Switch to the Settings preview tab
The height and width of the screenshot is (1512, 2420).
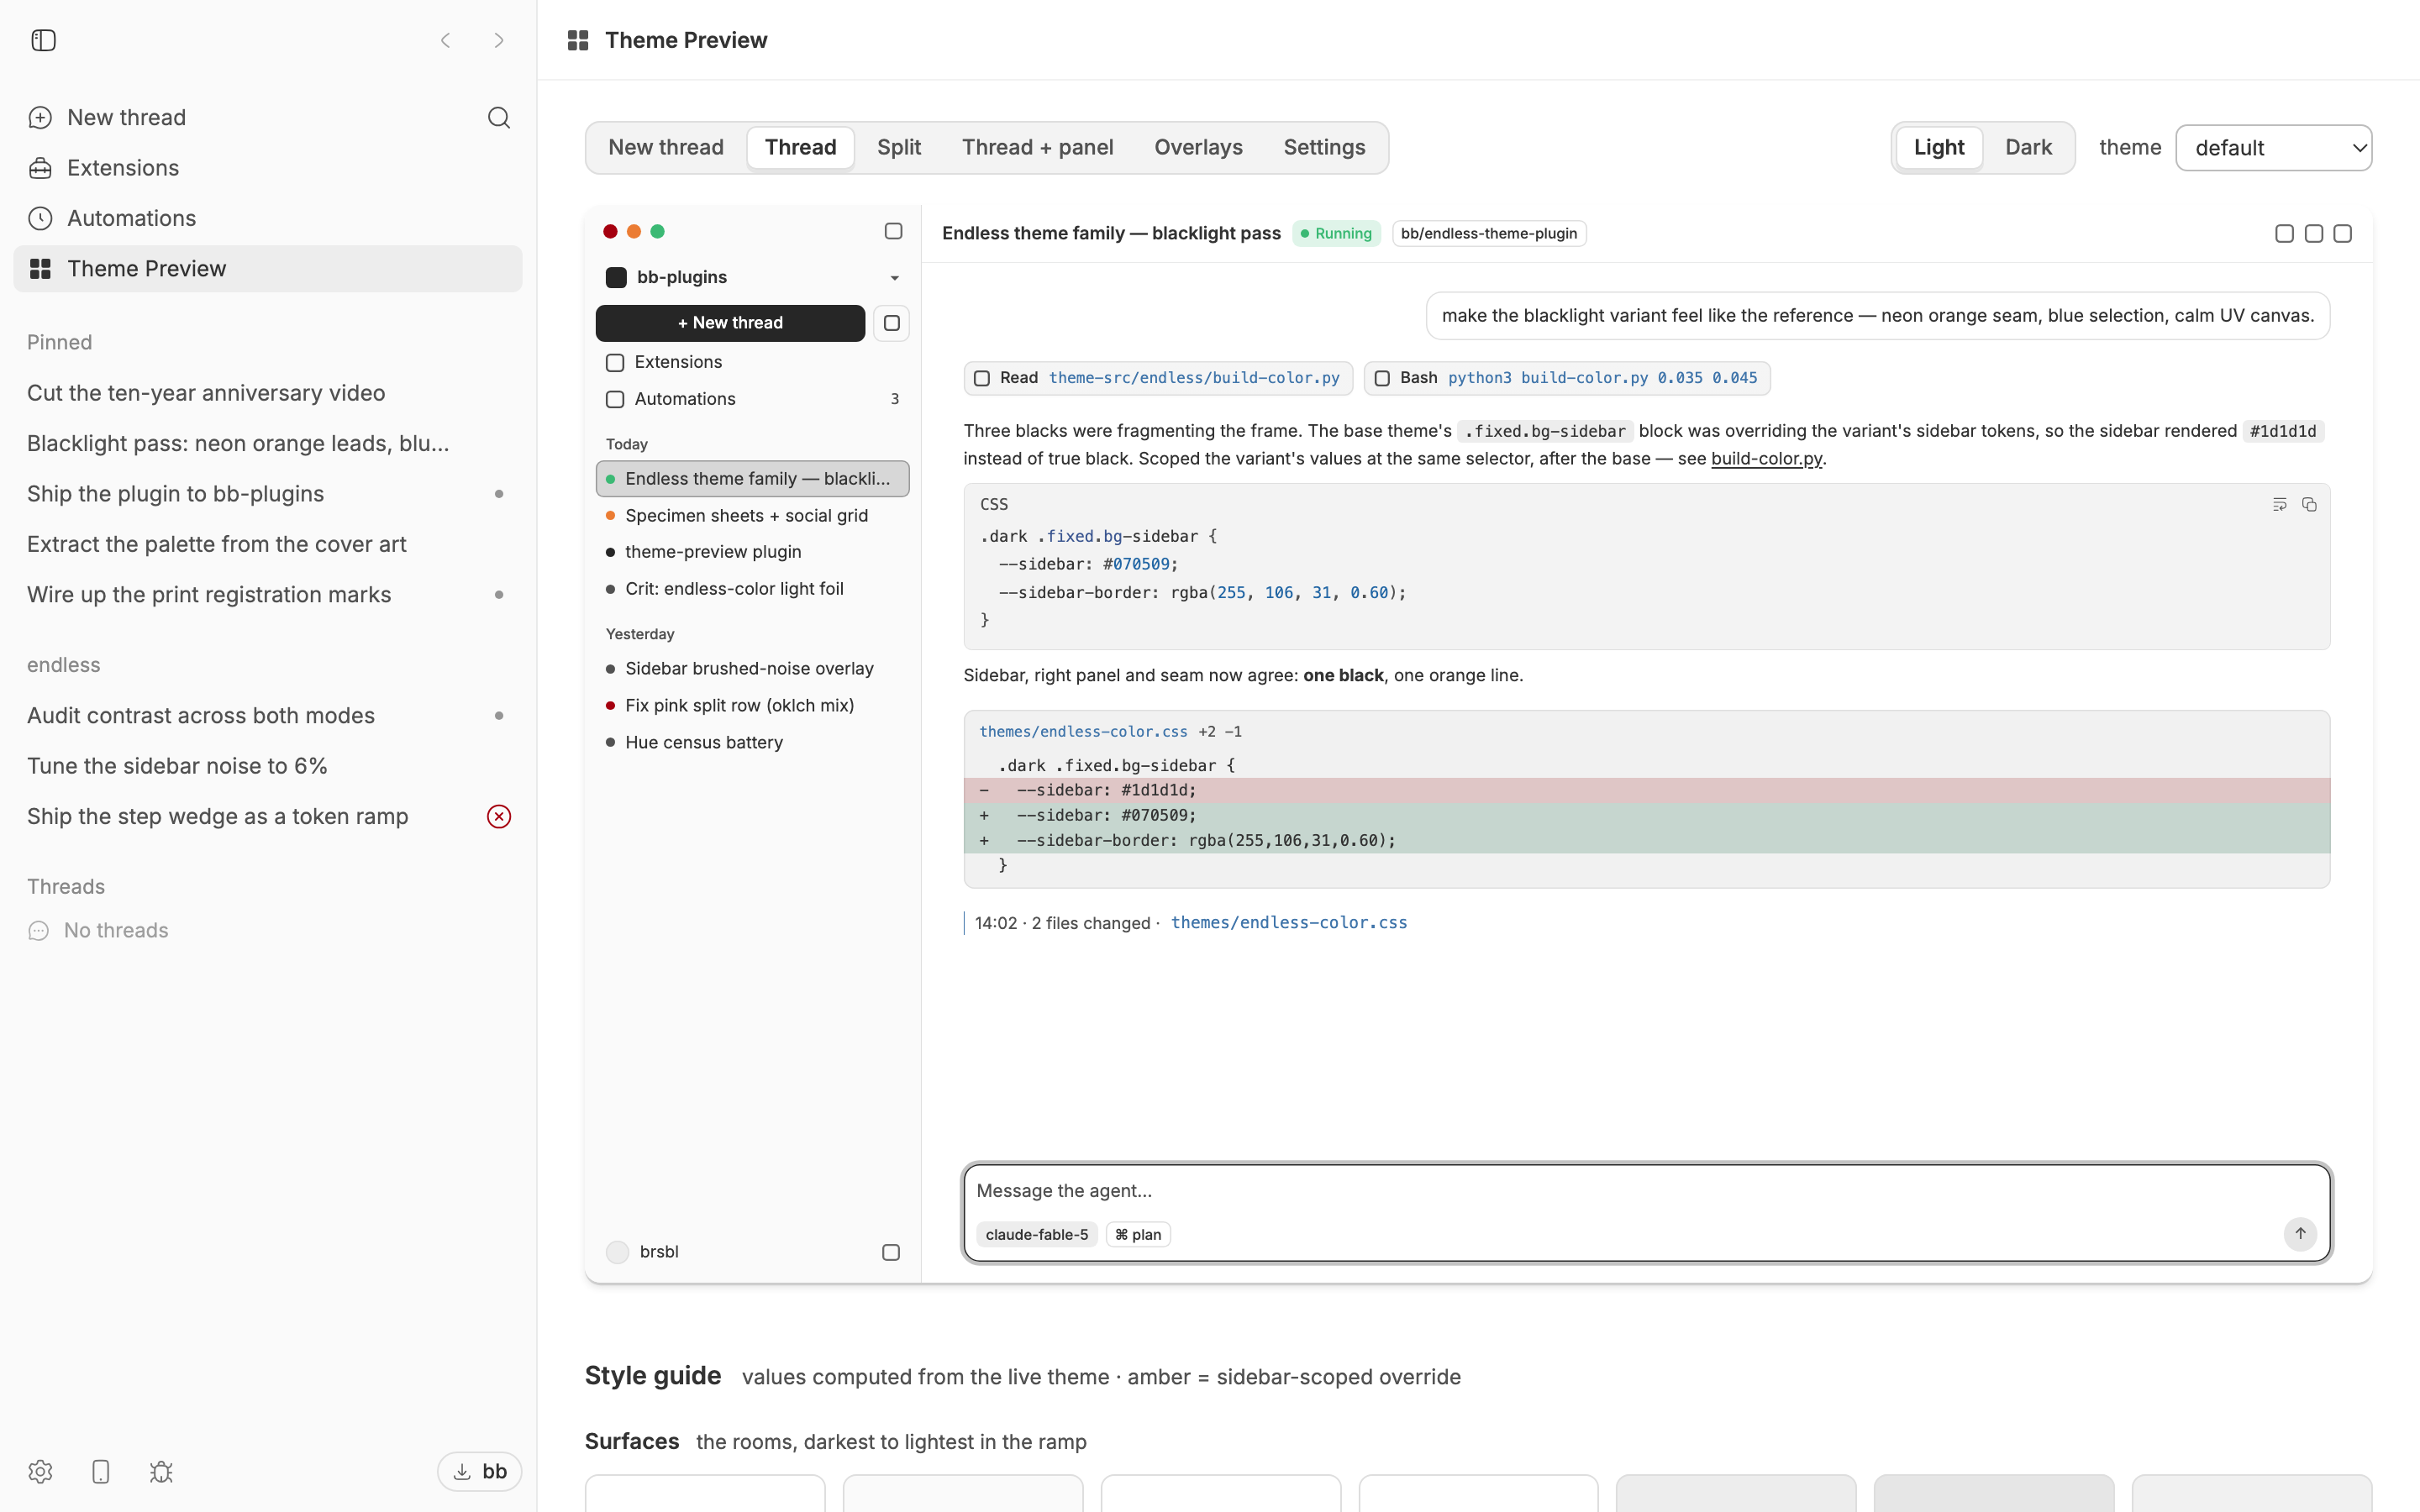pos(1324,147)
